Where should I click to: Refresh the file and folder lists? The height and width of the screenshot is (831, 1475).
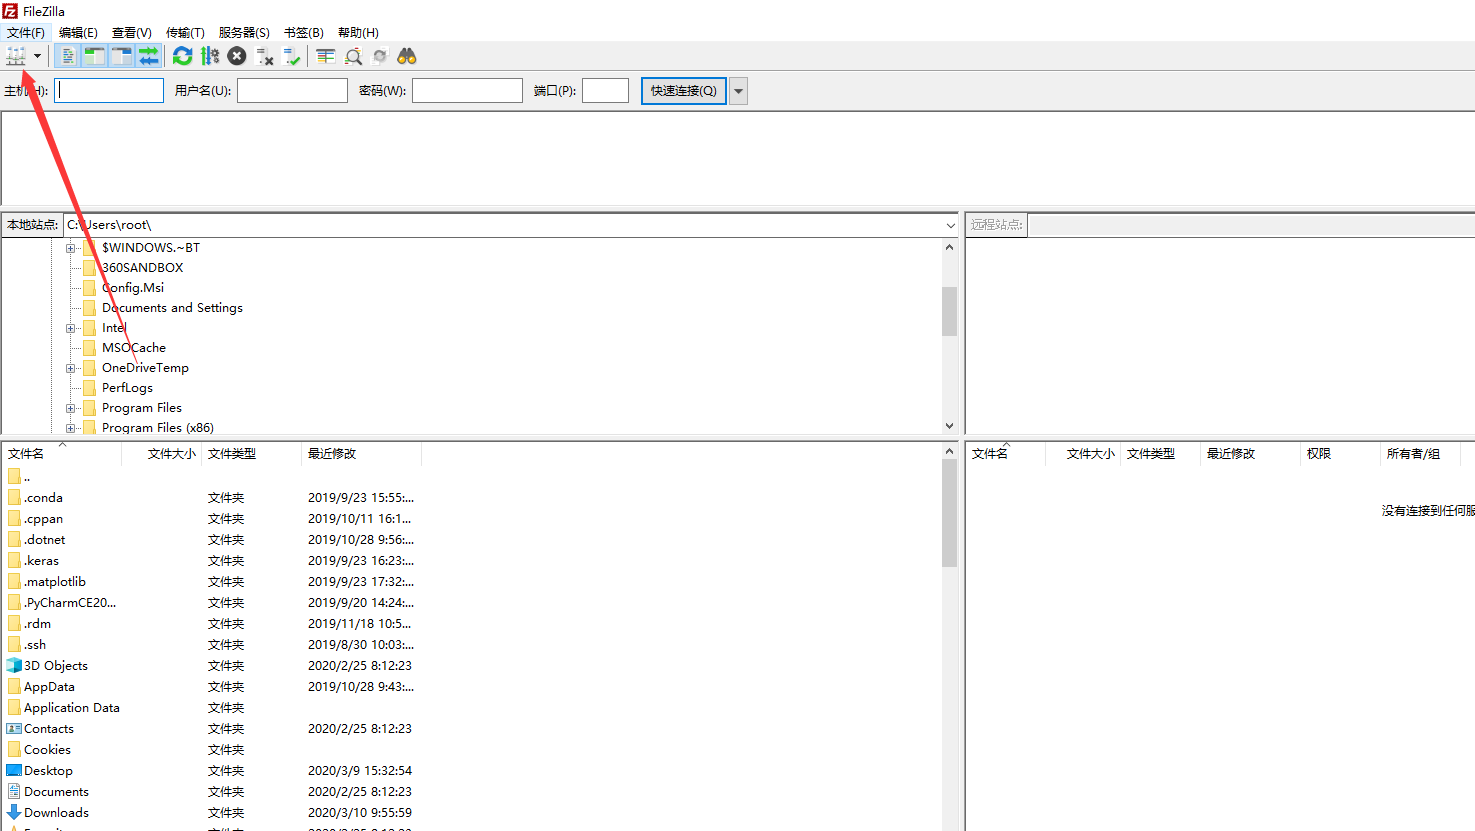pyautogui.click(x=182, y=56)
